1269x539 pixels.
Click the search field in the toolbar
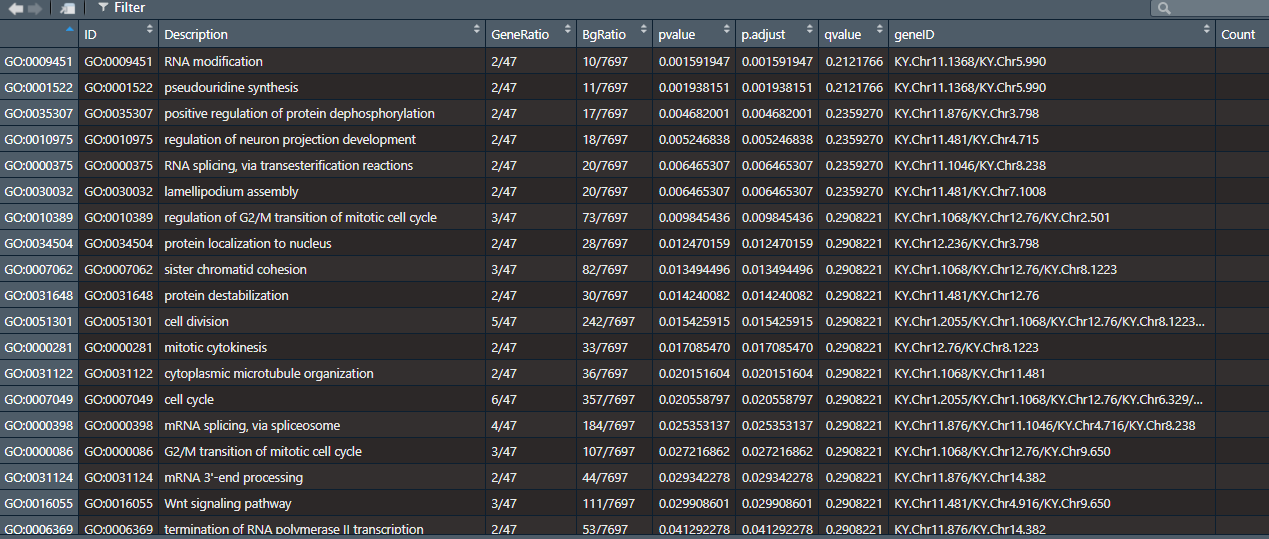coord(1208,8)
